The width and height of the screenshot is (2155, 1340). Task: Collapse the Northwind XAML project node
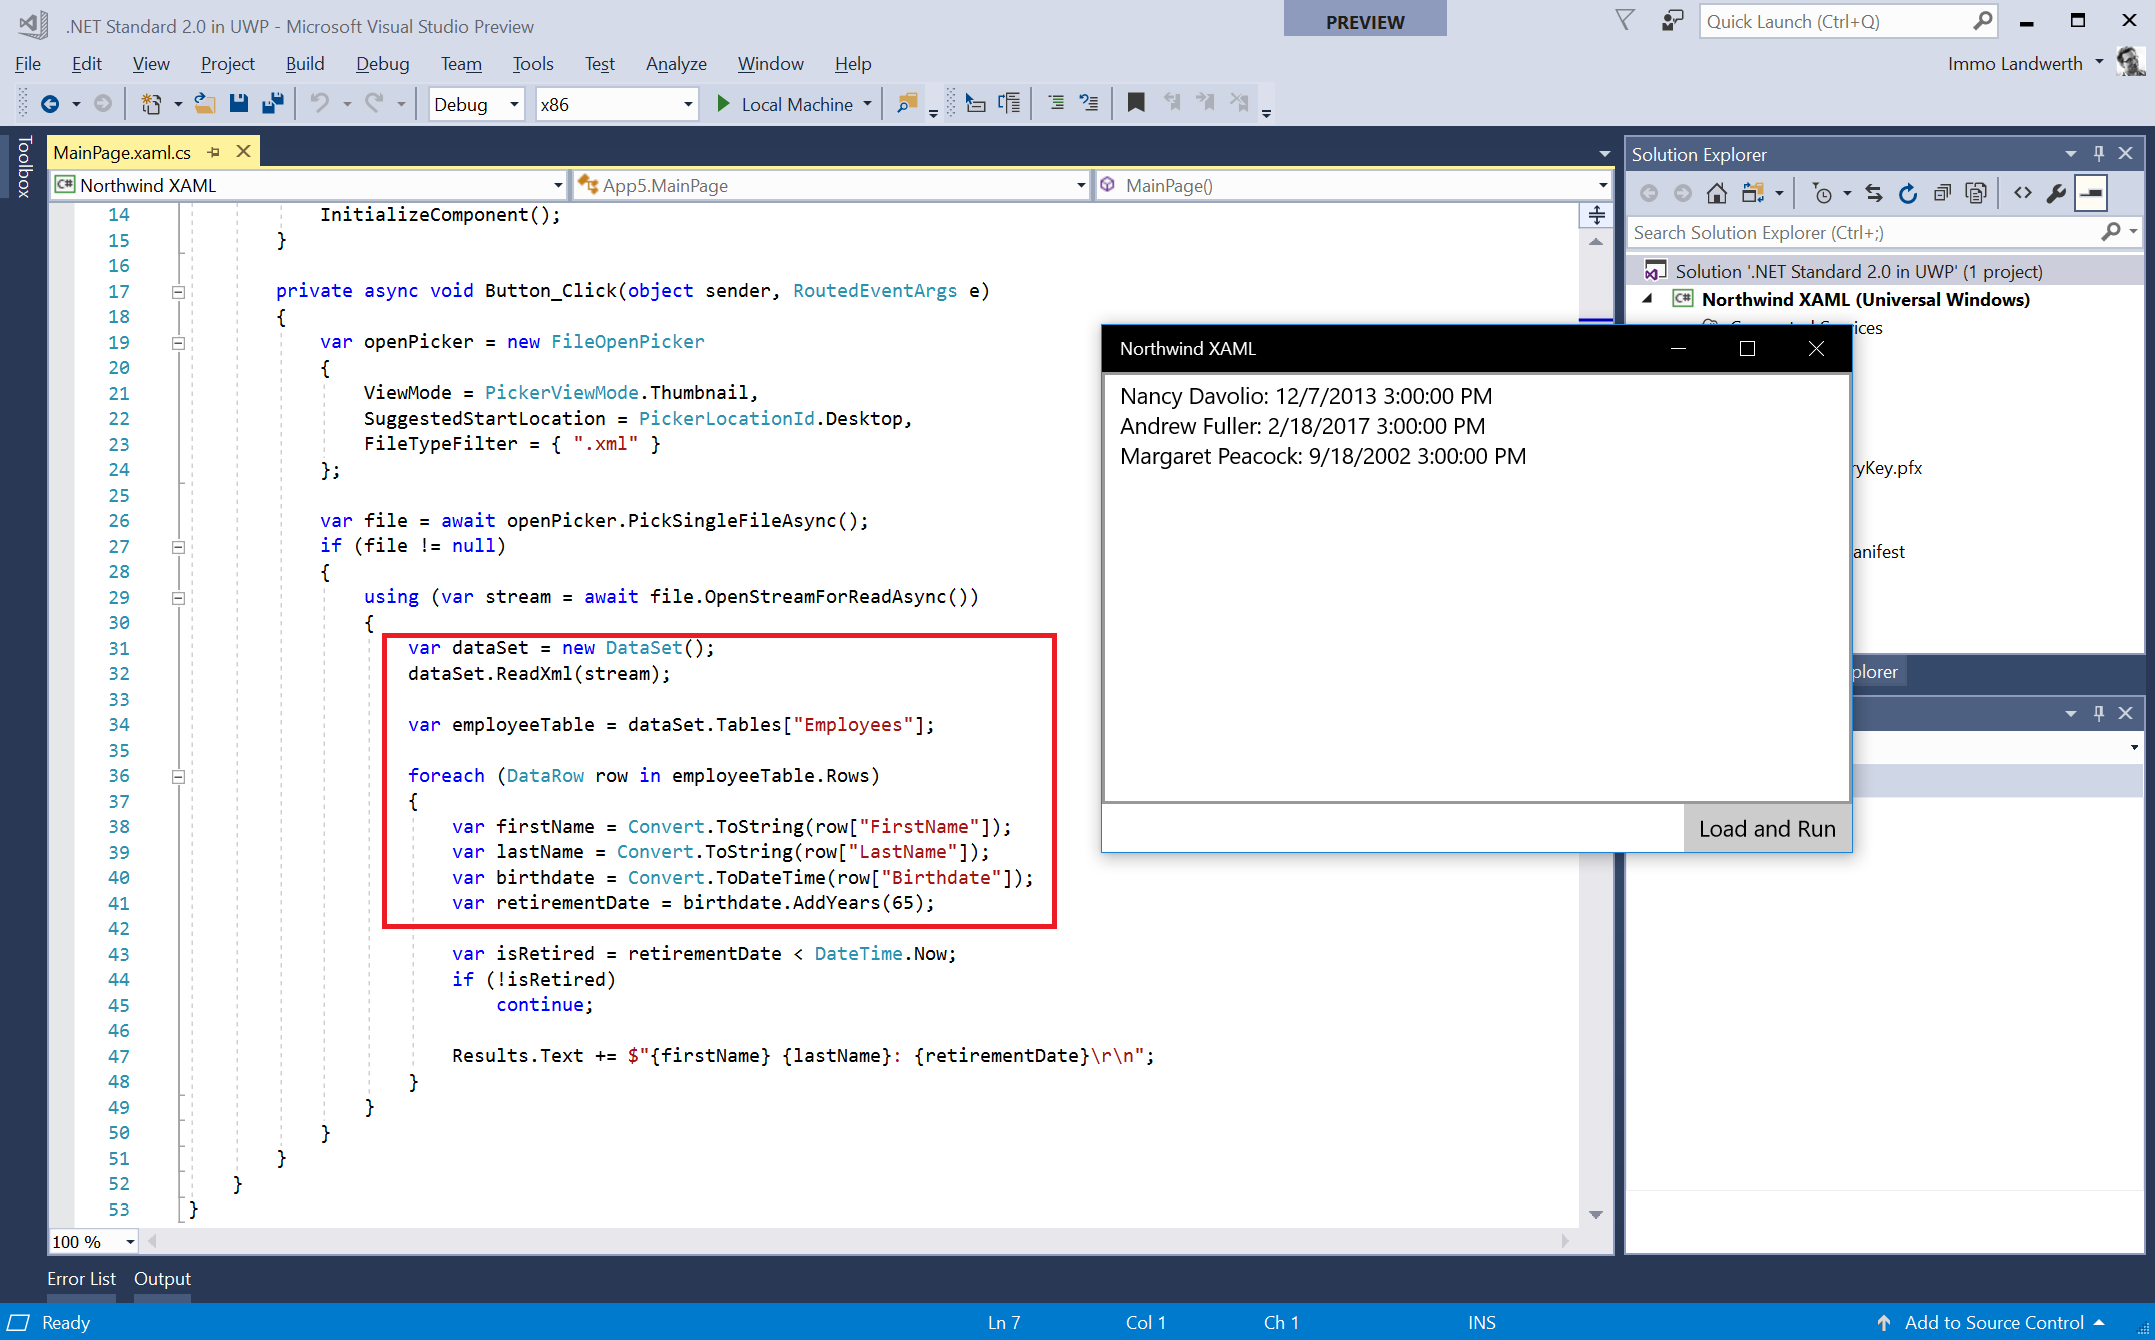click(x=1648, y=298)
